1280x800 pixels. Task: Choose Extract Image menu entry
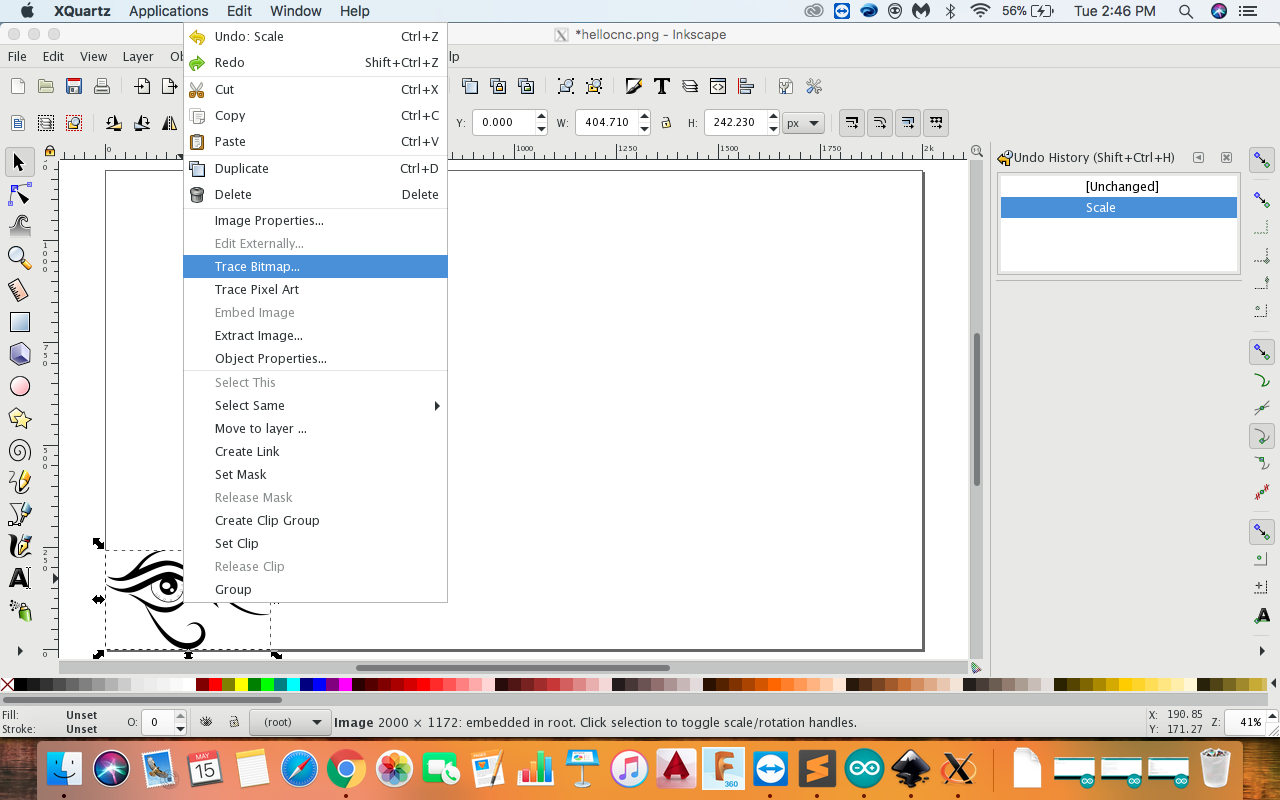point(315,335)
